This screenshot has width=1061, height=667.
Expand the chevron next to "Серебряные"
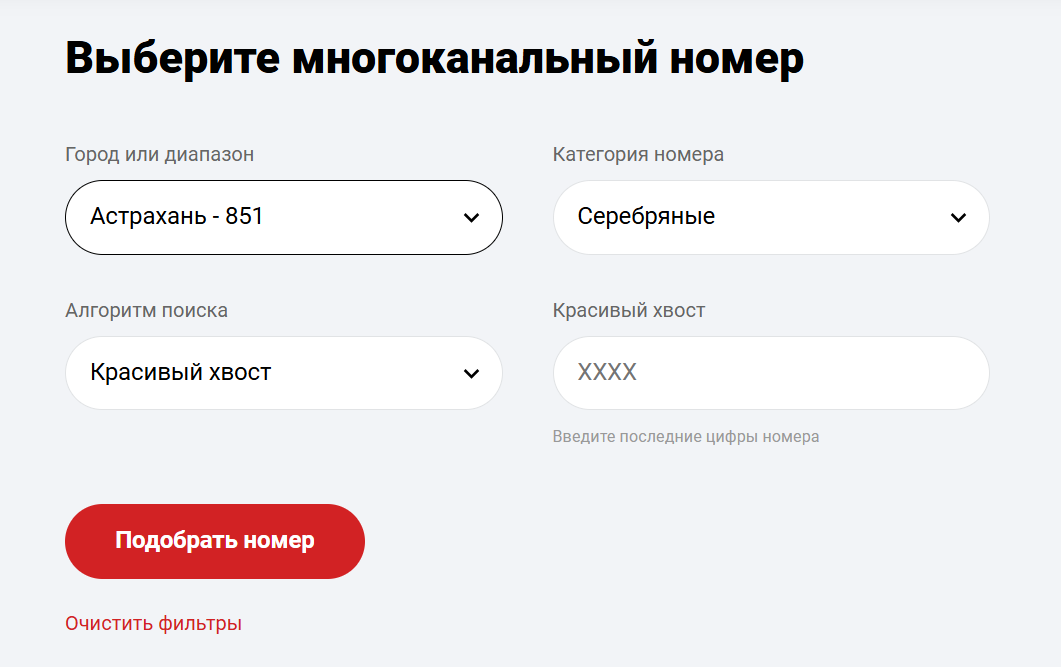[958, 217]
